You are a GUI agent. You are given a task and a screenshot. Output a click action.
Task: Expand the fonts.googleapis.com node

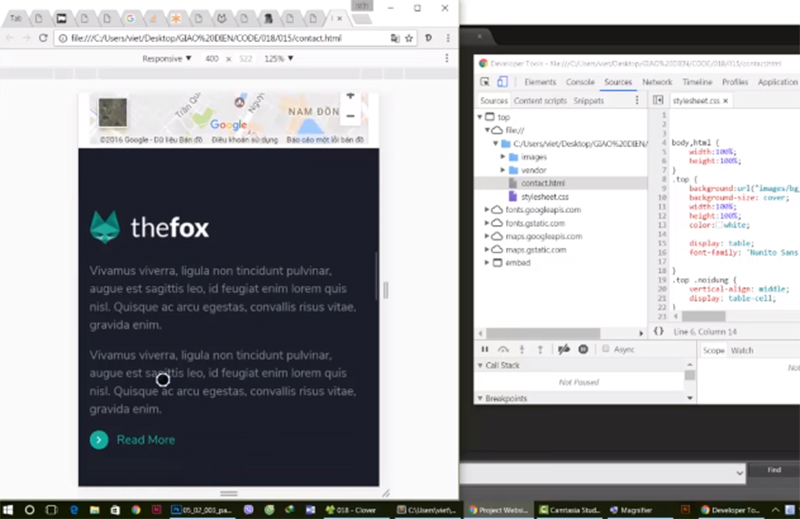486,210
